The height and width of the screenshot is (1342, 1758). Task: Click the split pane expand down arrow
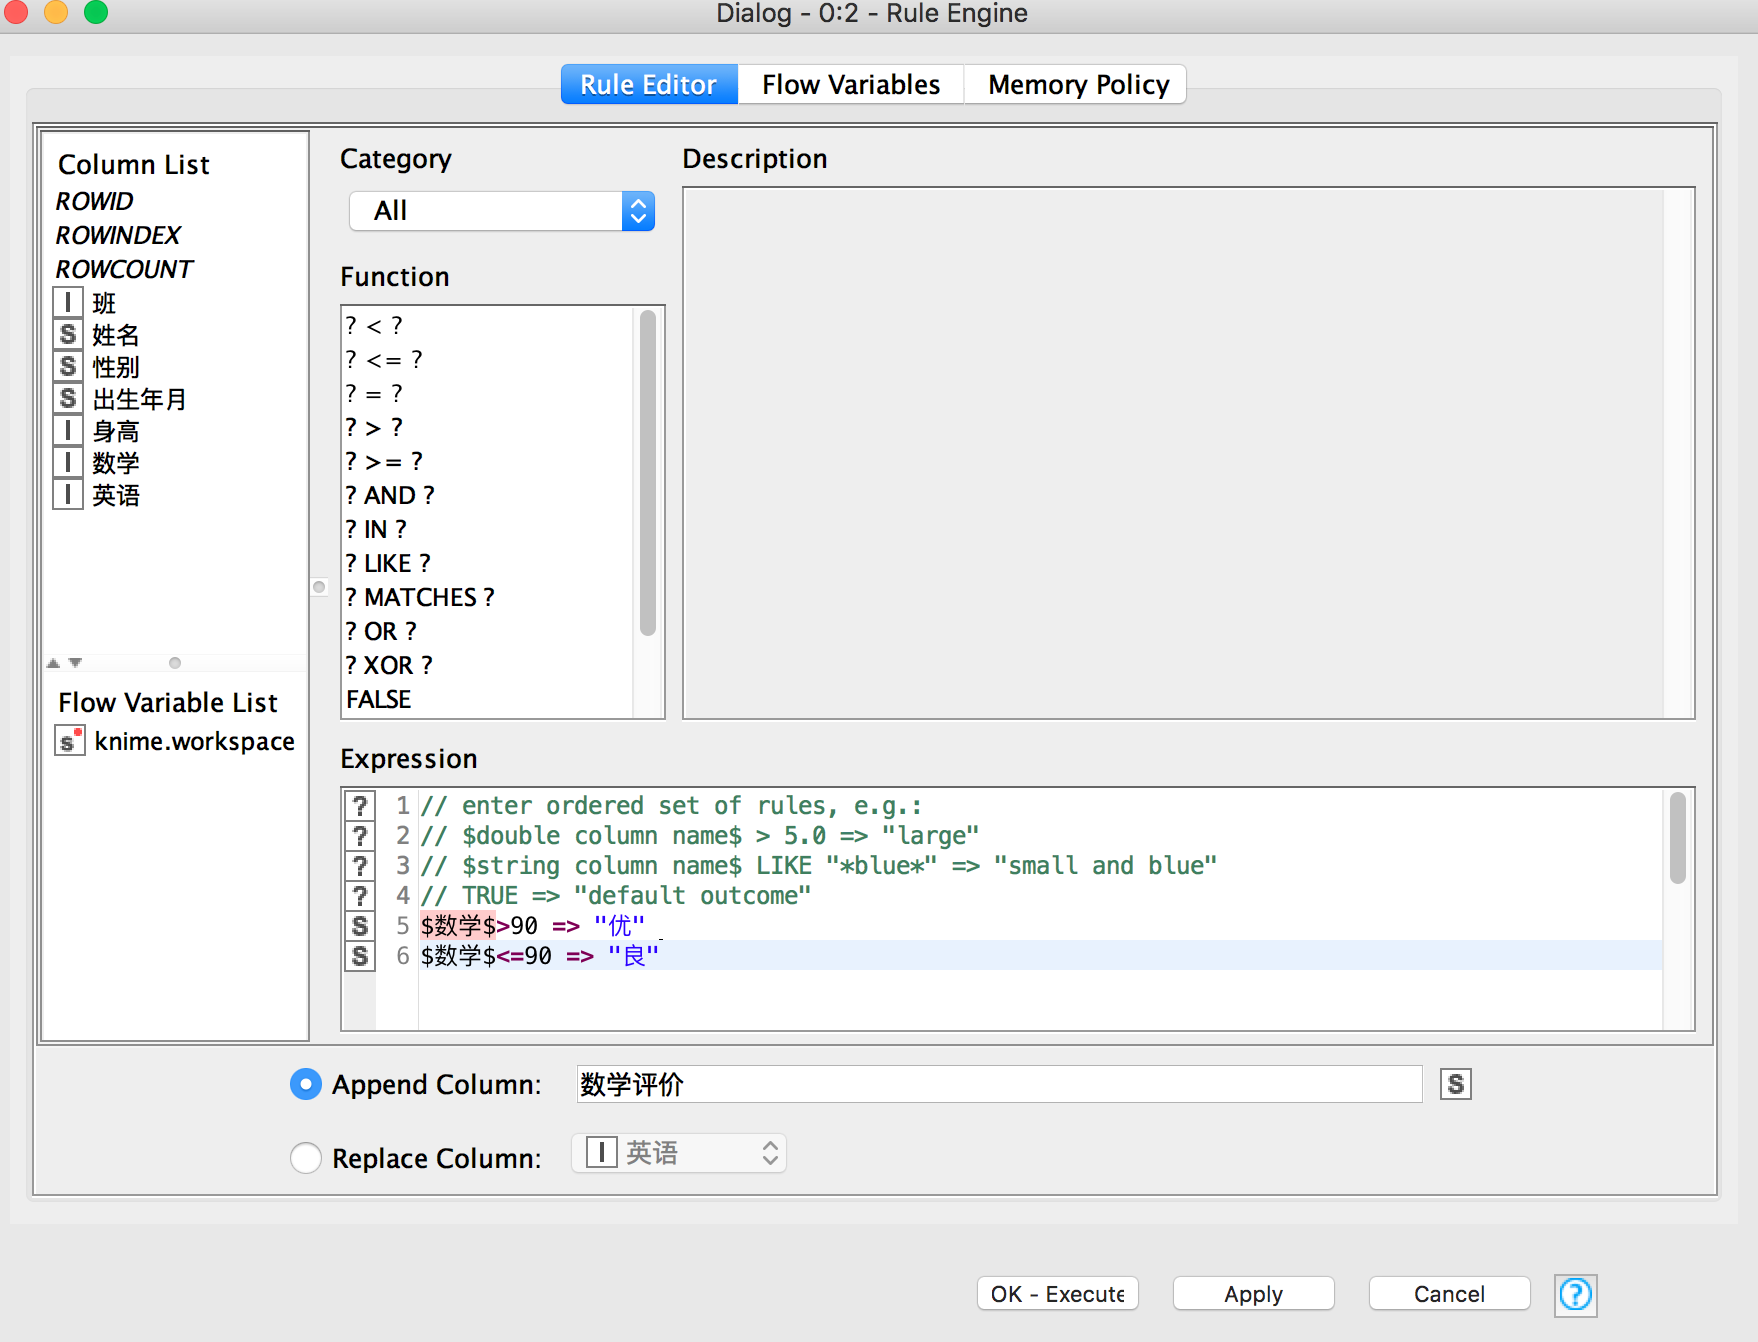tap(75, 663)
